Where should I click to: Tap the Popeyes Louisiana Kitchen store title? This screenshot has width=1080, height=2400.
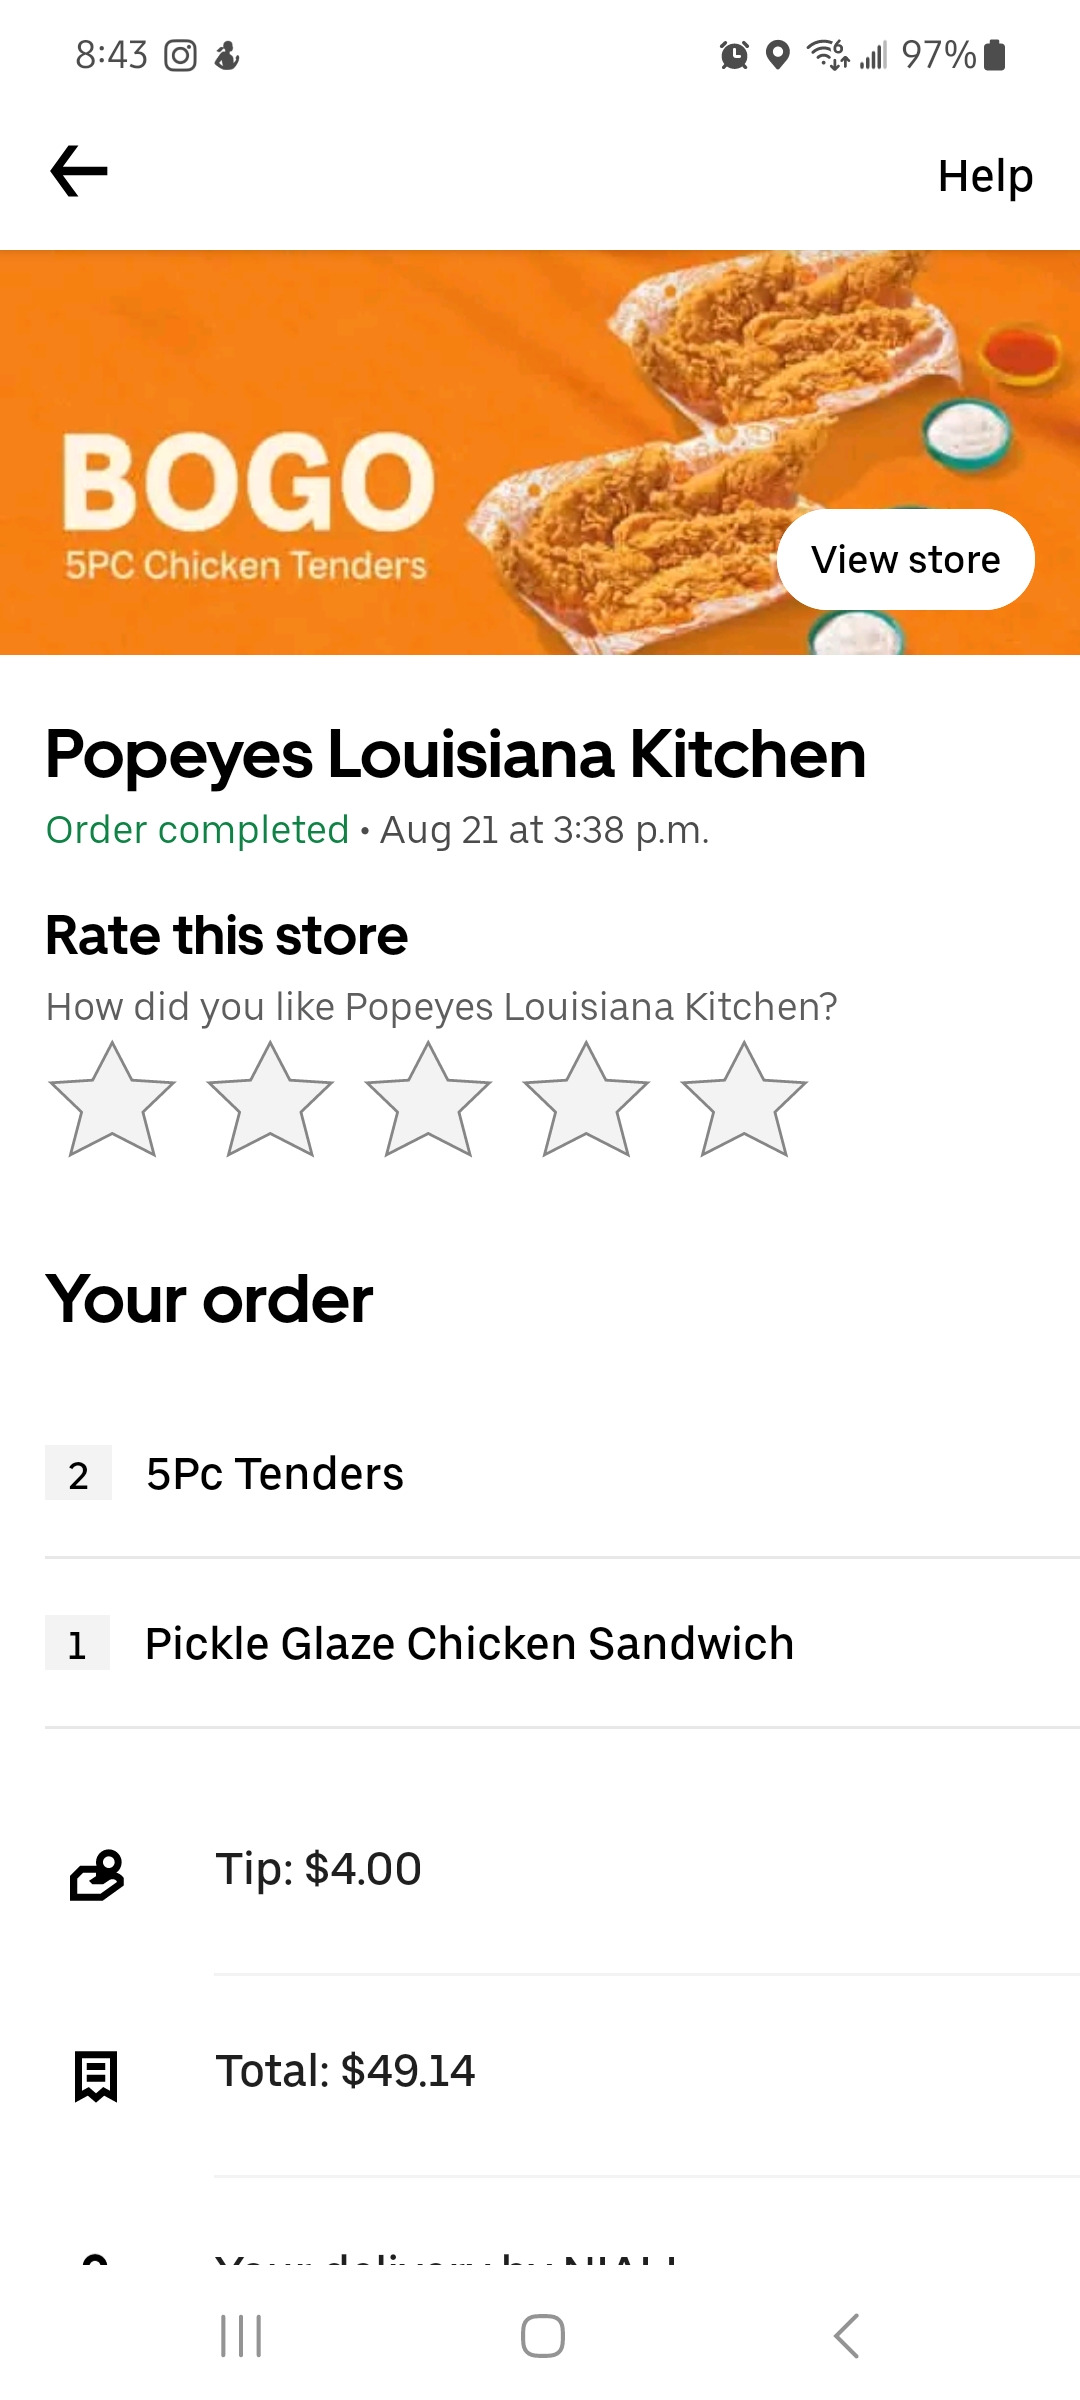[455, 754]
